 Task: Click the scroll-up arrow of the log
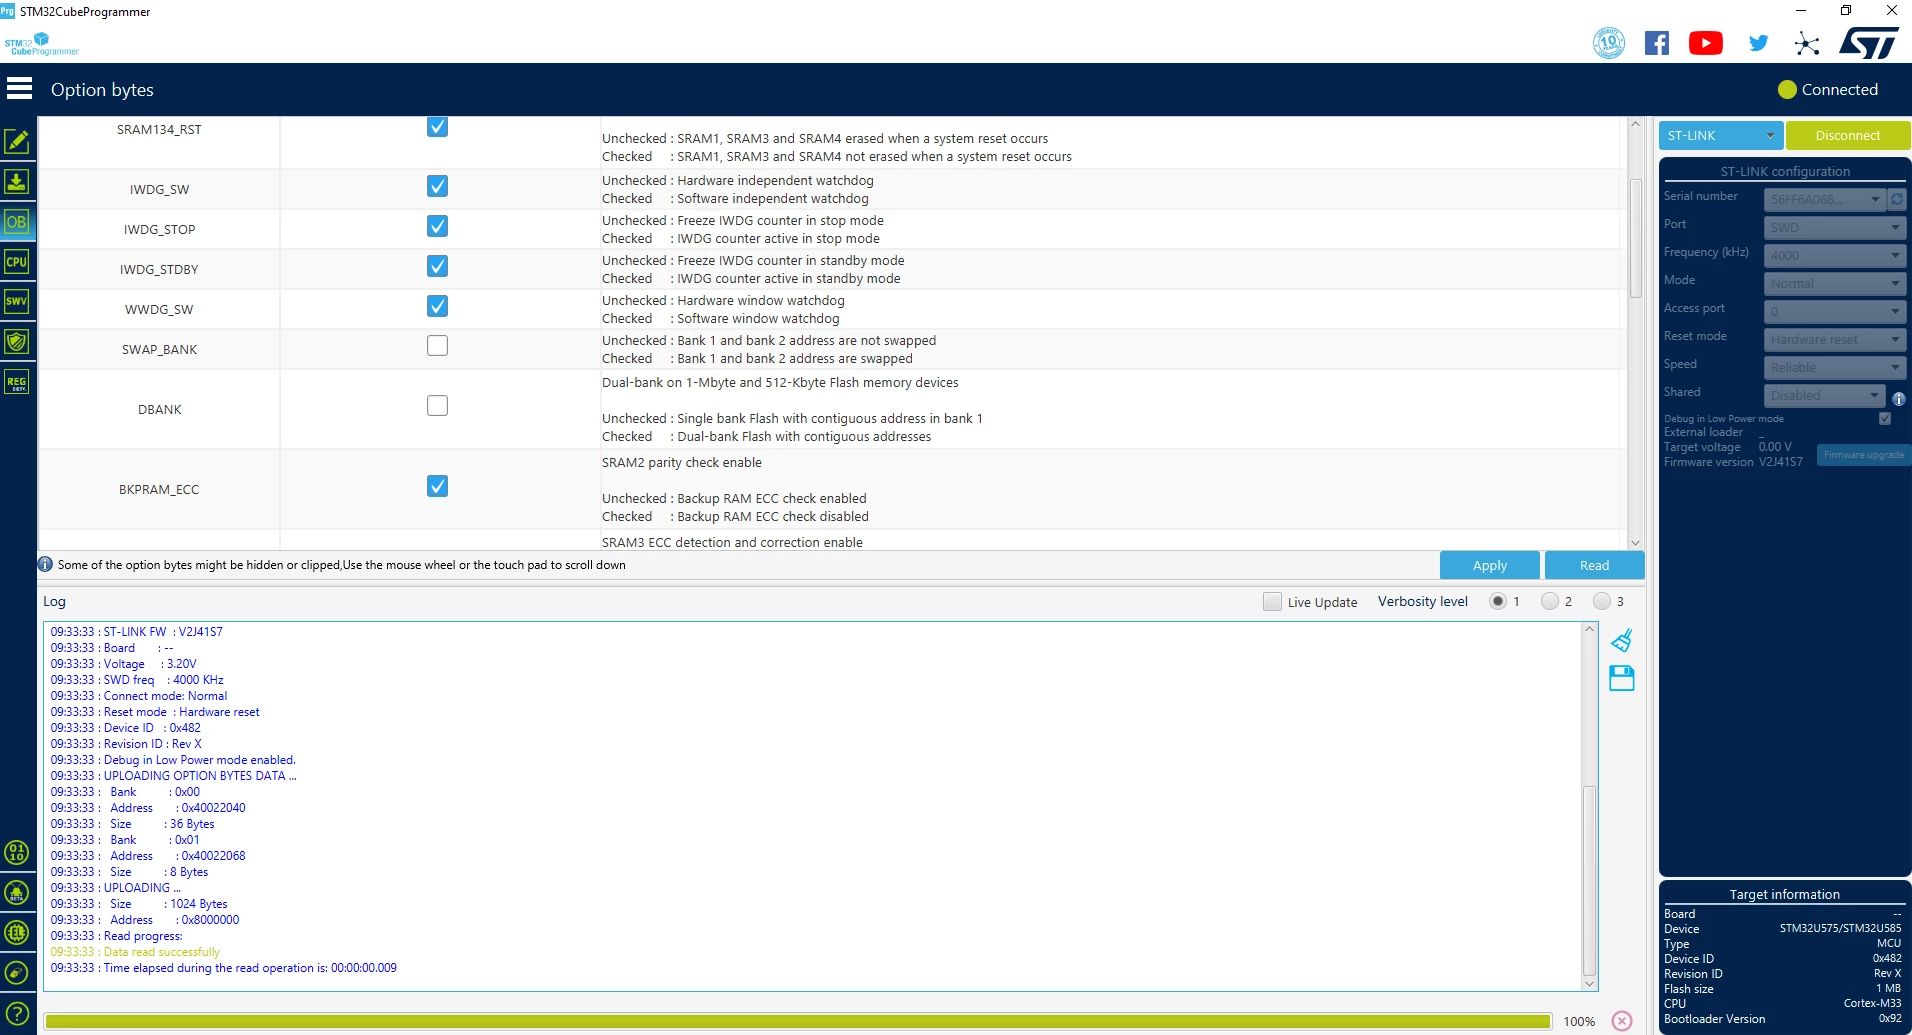(1590, 629)
